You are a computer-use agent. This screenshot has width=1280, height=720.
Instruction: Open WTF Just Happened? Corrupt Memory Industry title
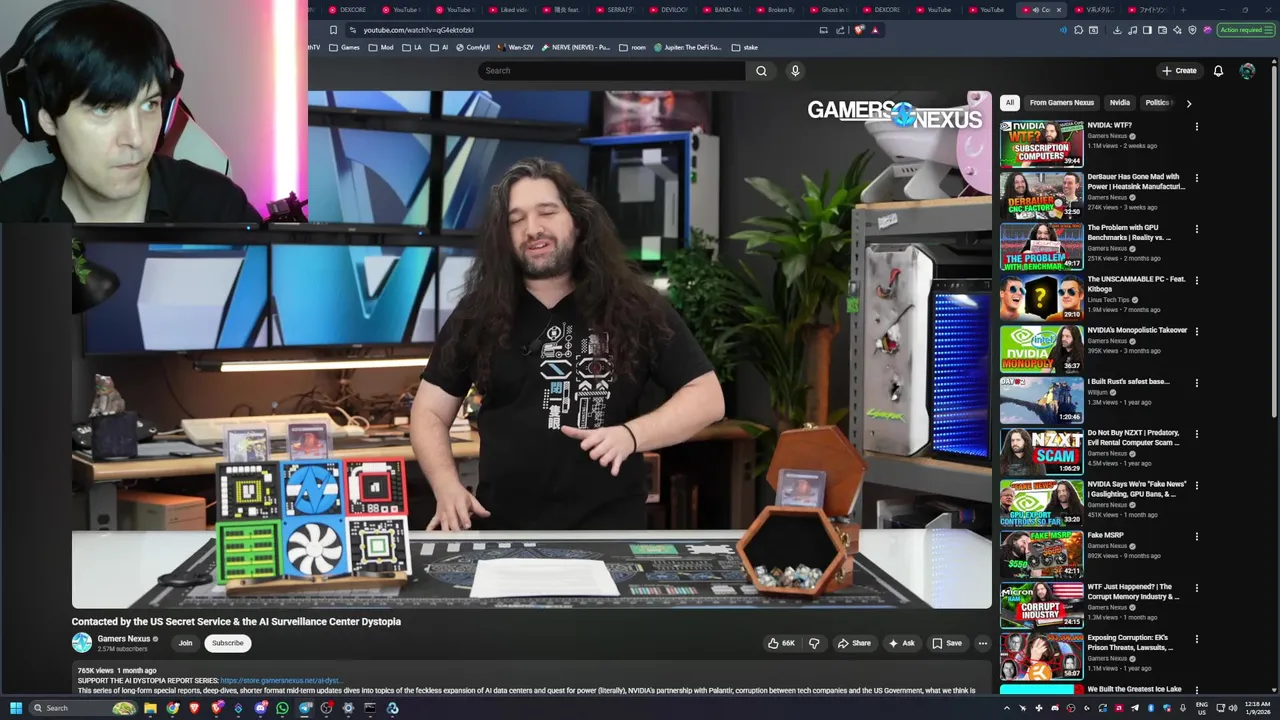(1134, 592)
